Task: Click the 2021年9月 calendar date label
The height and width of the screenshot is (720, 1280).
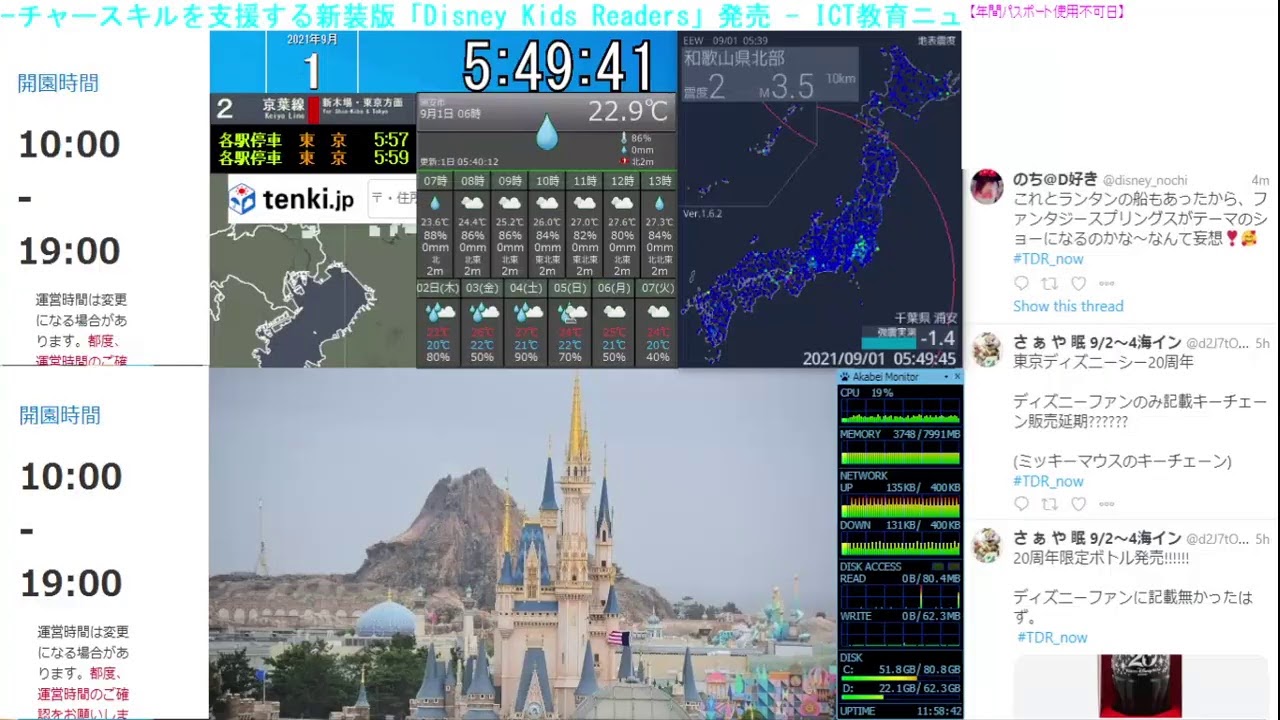Action: coord(312,39)
